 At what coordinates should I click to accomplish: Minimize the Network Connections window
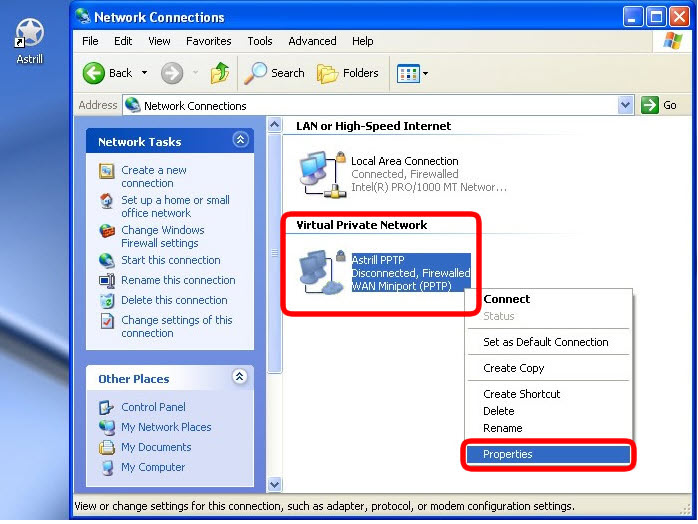[x=632, y=17]
